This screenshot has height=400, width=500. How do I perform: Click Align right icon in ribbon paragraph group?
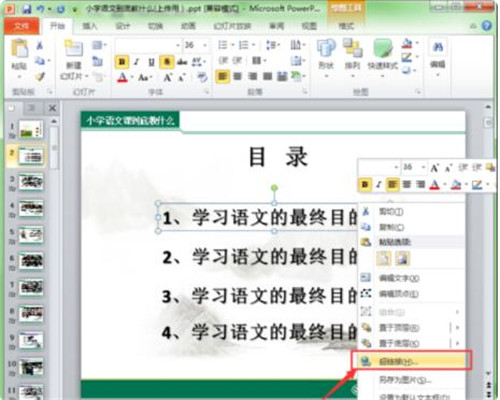253,77
